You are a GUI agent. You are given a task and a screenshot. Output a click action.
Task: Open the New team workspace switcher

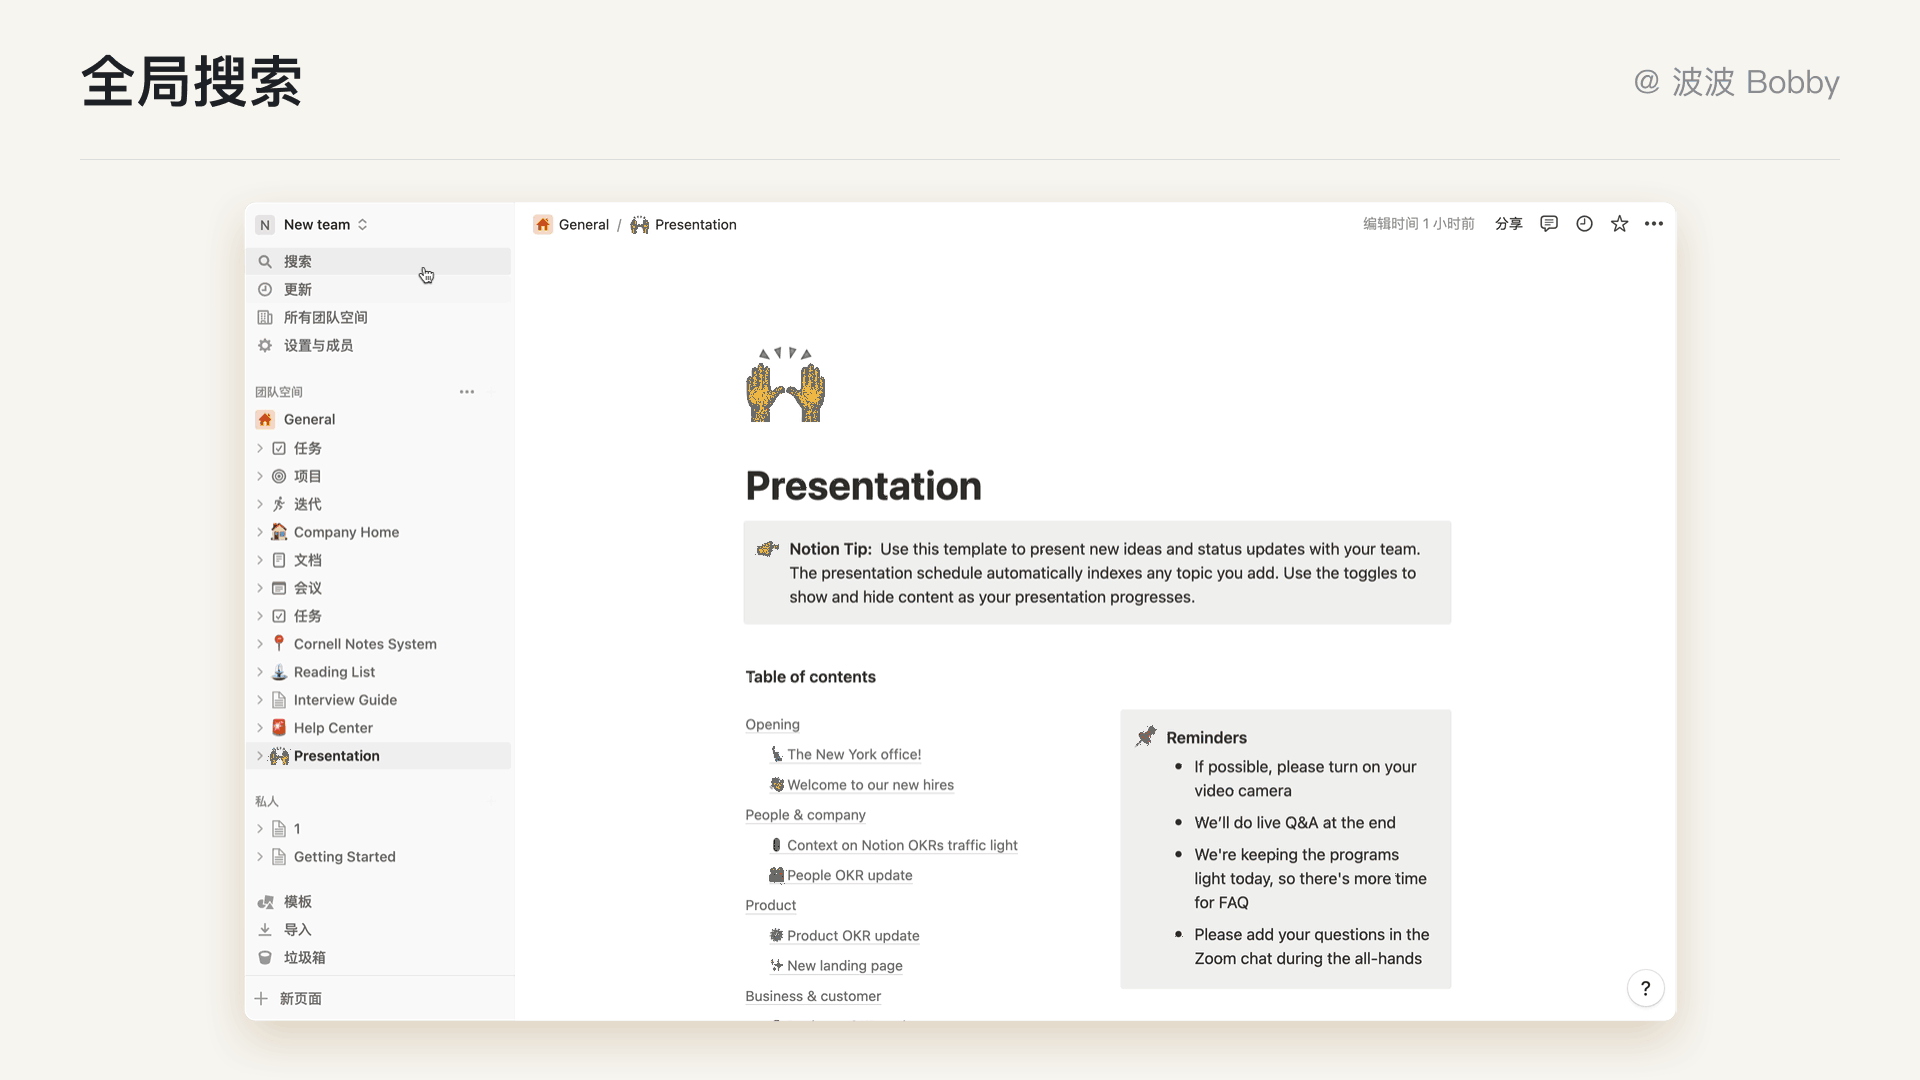pyautogui.click(x=316, y=225)
